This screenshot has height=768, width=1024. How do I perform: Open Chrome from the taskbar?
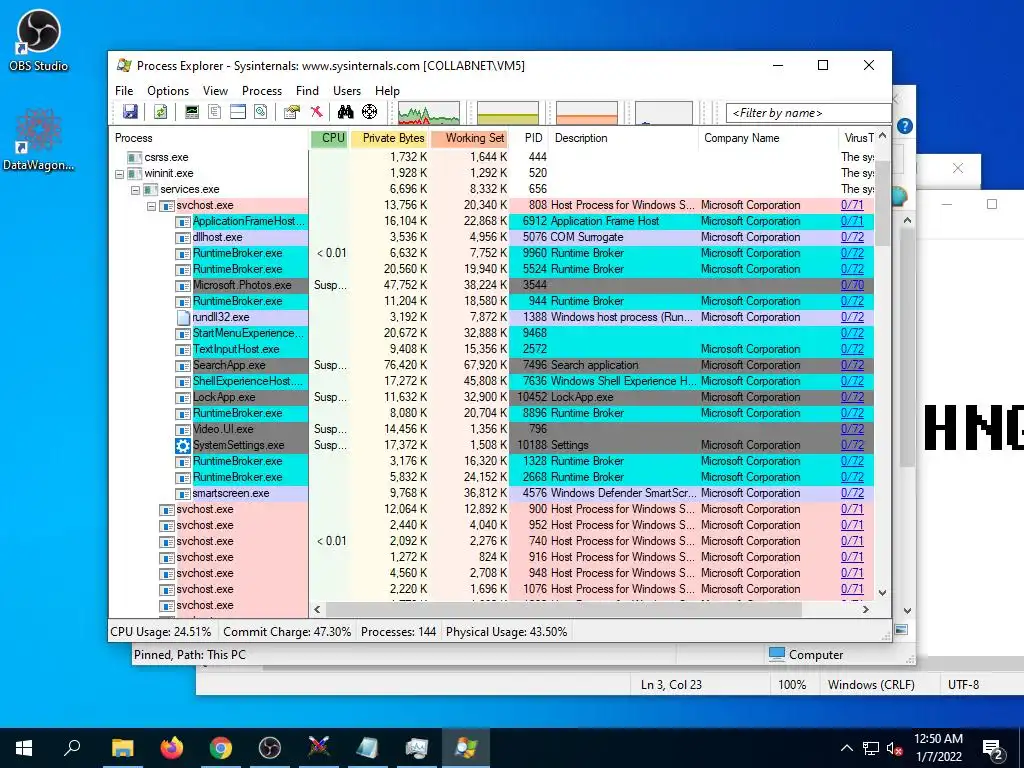coord(221,748)
